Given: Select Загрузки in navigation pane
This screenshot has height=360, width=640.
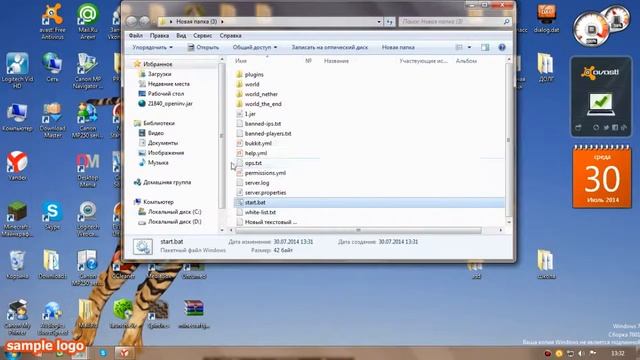Looking at the screenshot, I should tap(159, 74).
